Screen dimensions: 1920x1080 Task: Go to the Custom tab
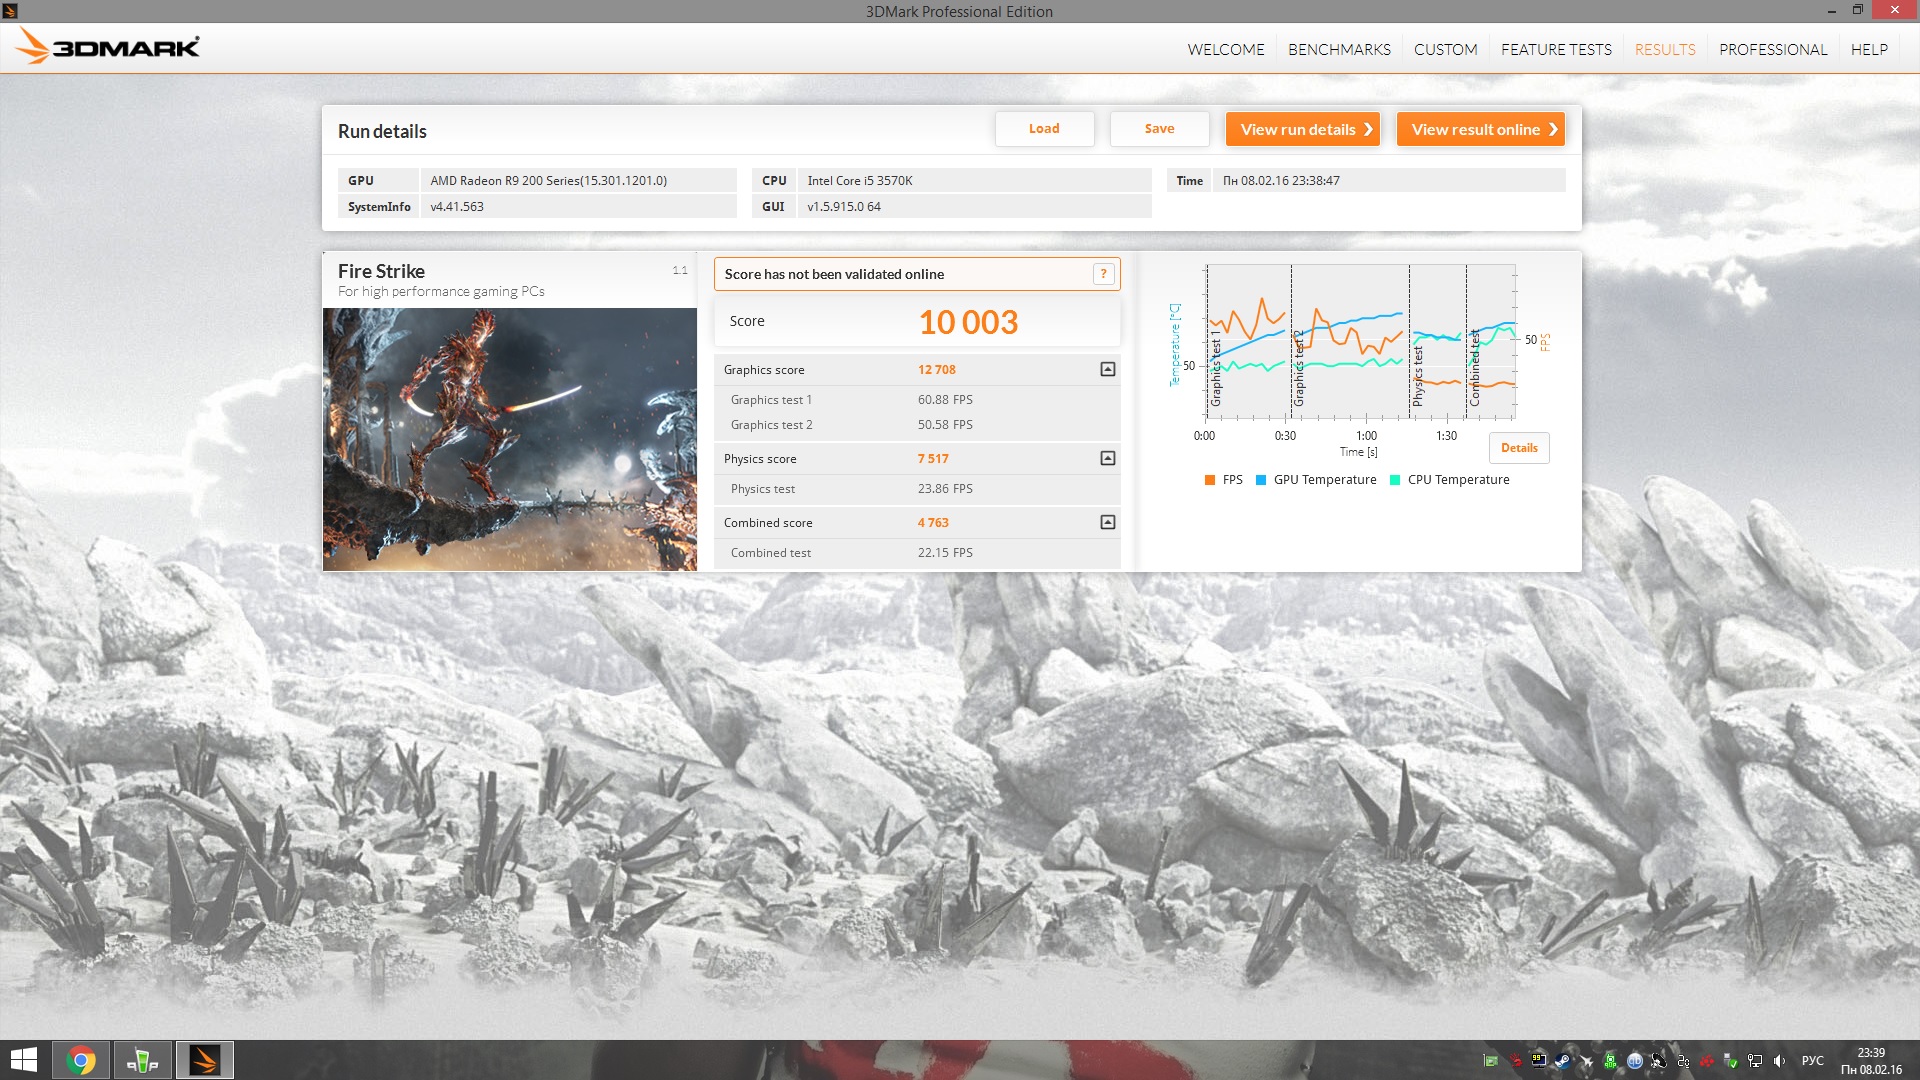(1445, 50)
